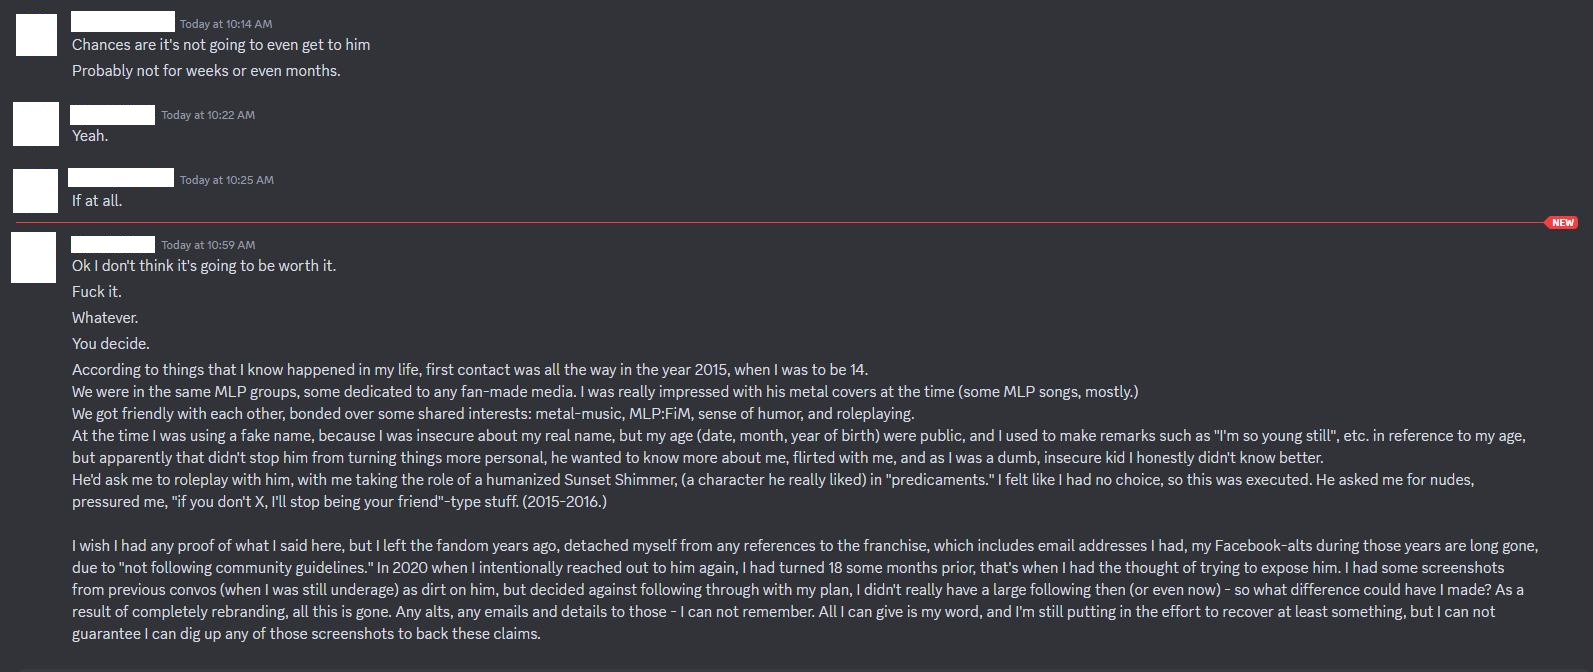Image resolution: width=1593 pixels, height=672 pixels.
Task: Click redacted username at 10:59 AM
Action: pos(113,244)
